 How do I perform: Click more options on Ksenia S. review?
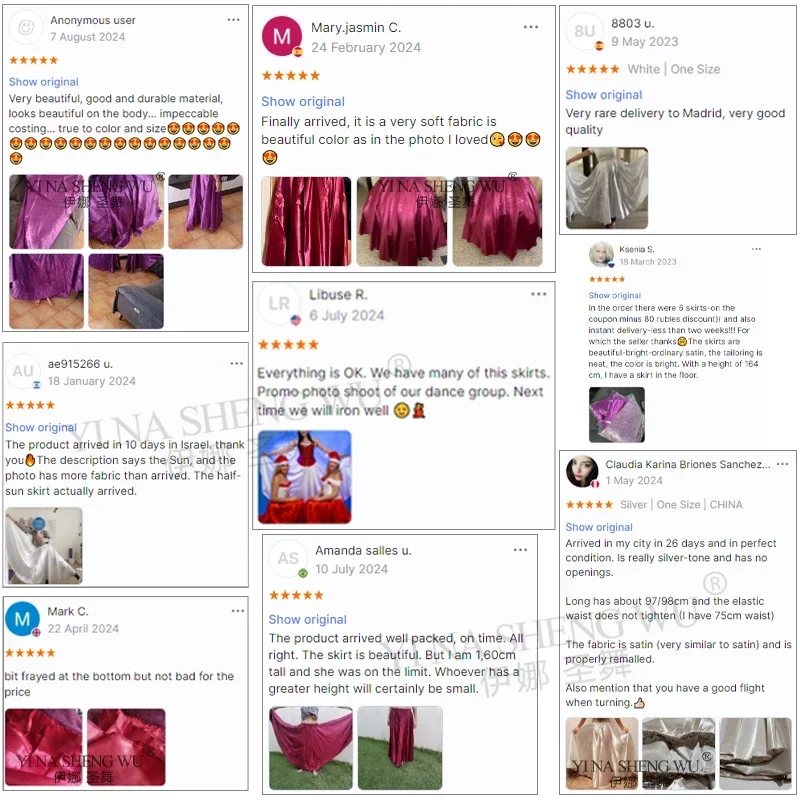coord(756,249)
